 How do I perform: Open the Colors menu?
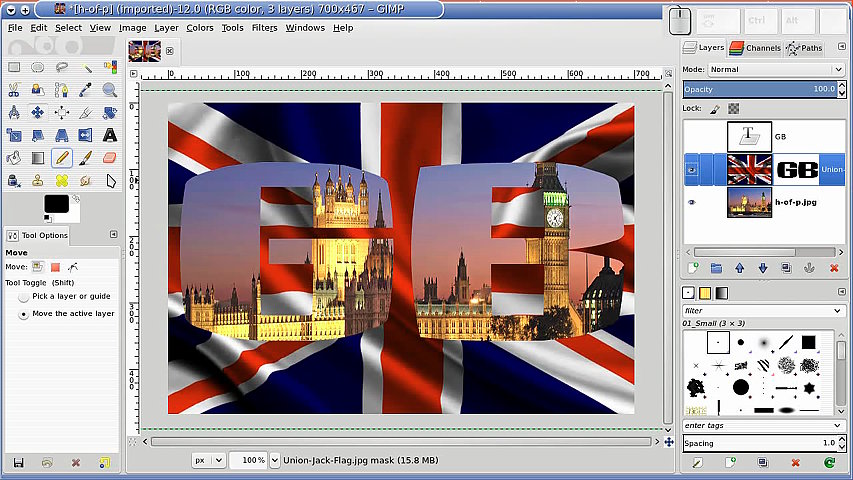(x=200, y=28)
